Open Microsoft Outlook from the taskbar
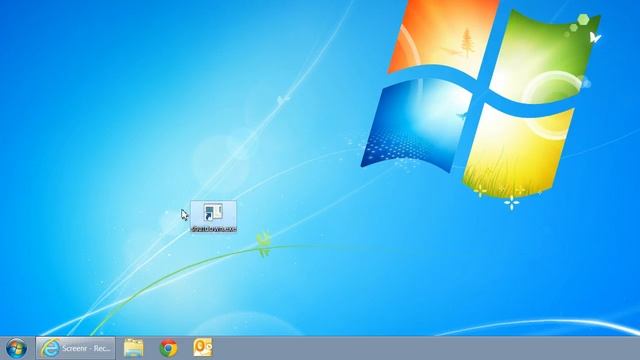Viewport: 640px width, 360px height. (x=203, y=348)
